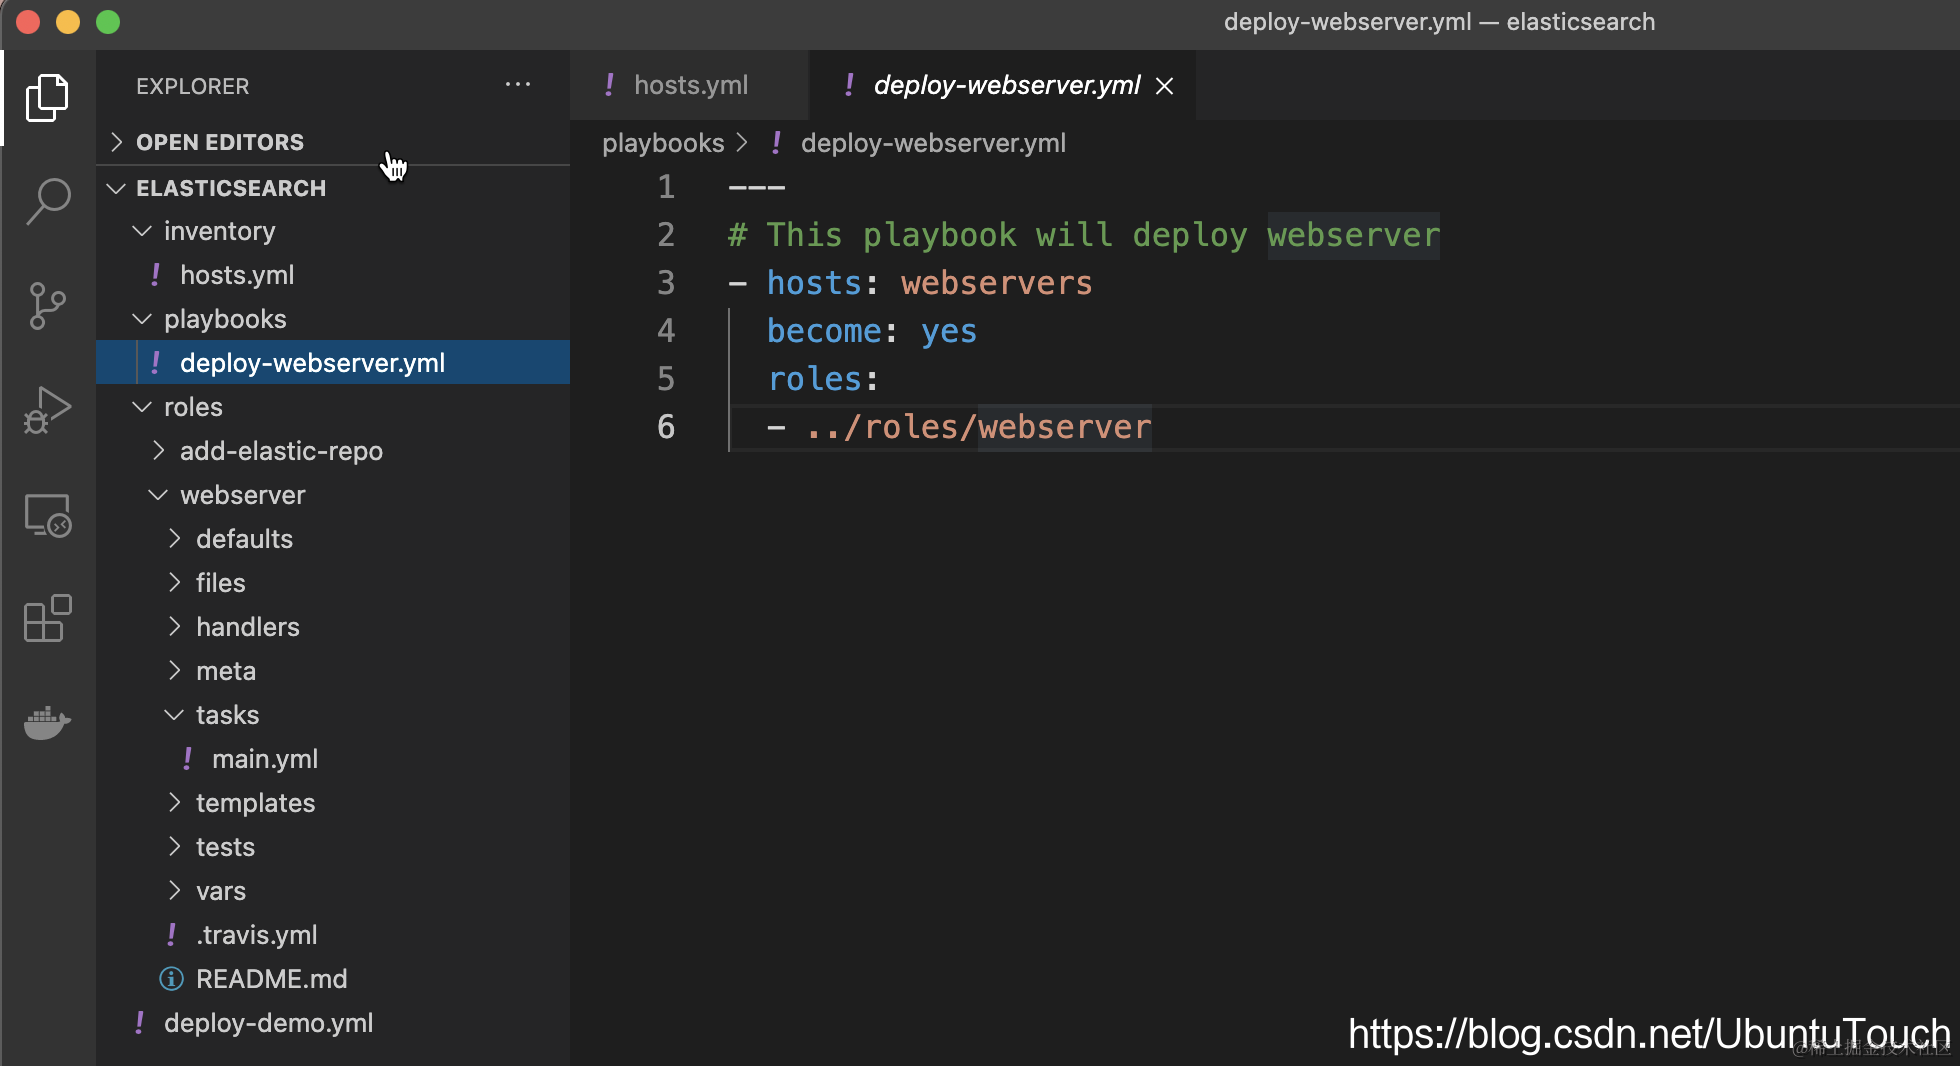The width and height of the screenshot is (1960, 1066).
Task: Open the Docker view icon
Action: coord(47,721)
